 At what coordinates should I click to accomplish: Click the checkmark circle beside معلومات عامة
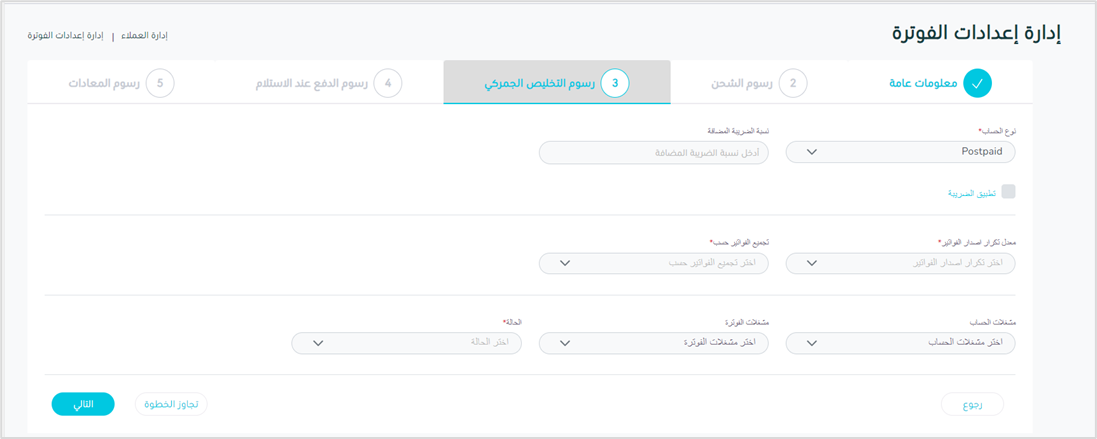click(x=977, y=83)
